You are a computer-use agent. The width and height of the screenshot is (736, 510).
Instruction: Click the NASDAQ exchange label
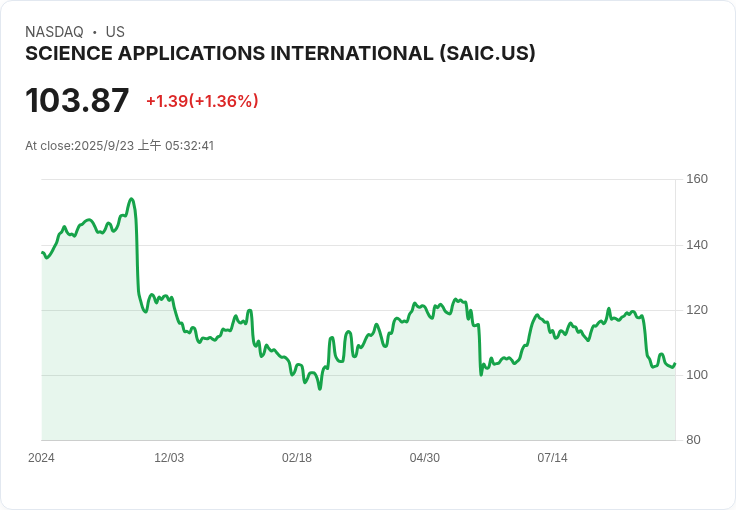click(x=54, y=32)
